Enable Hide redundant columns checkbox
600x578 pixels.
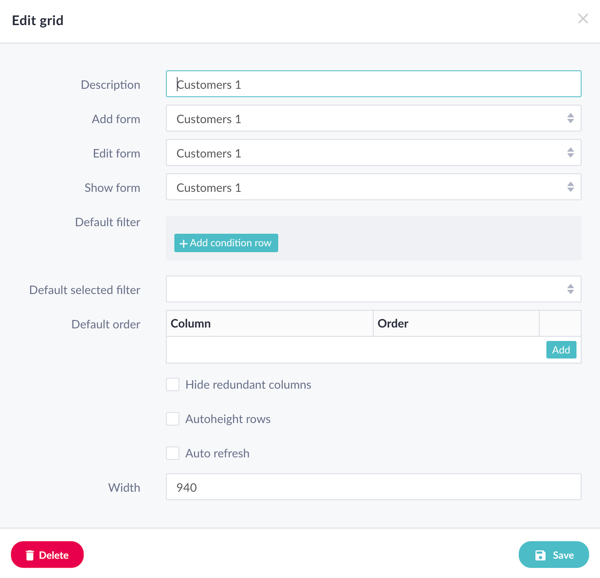[173, 384]
